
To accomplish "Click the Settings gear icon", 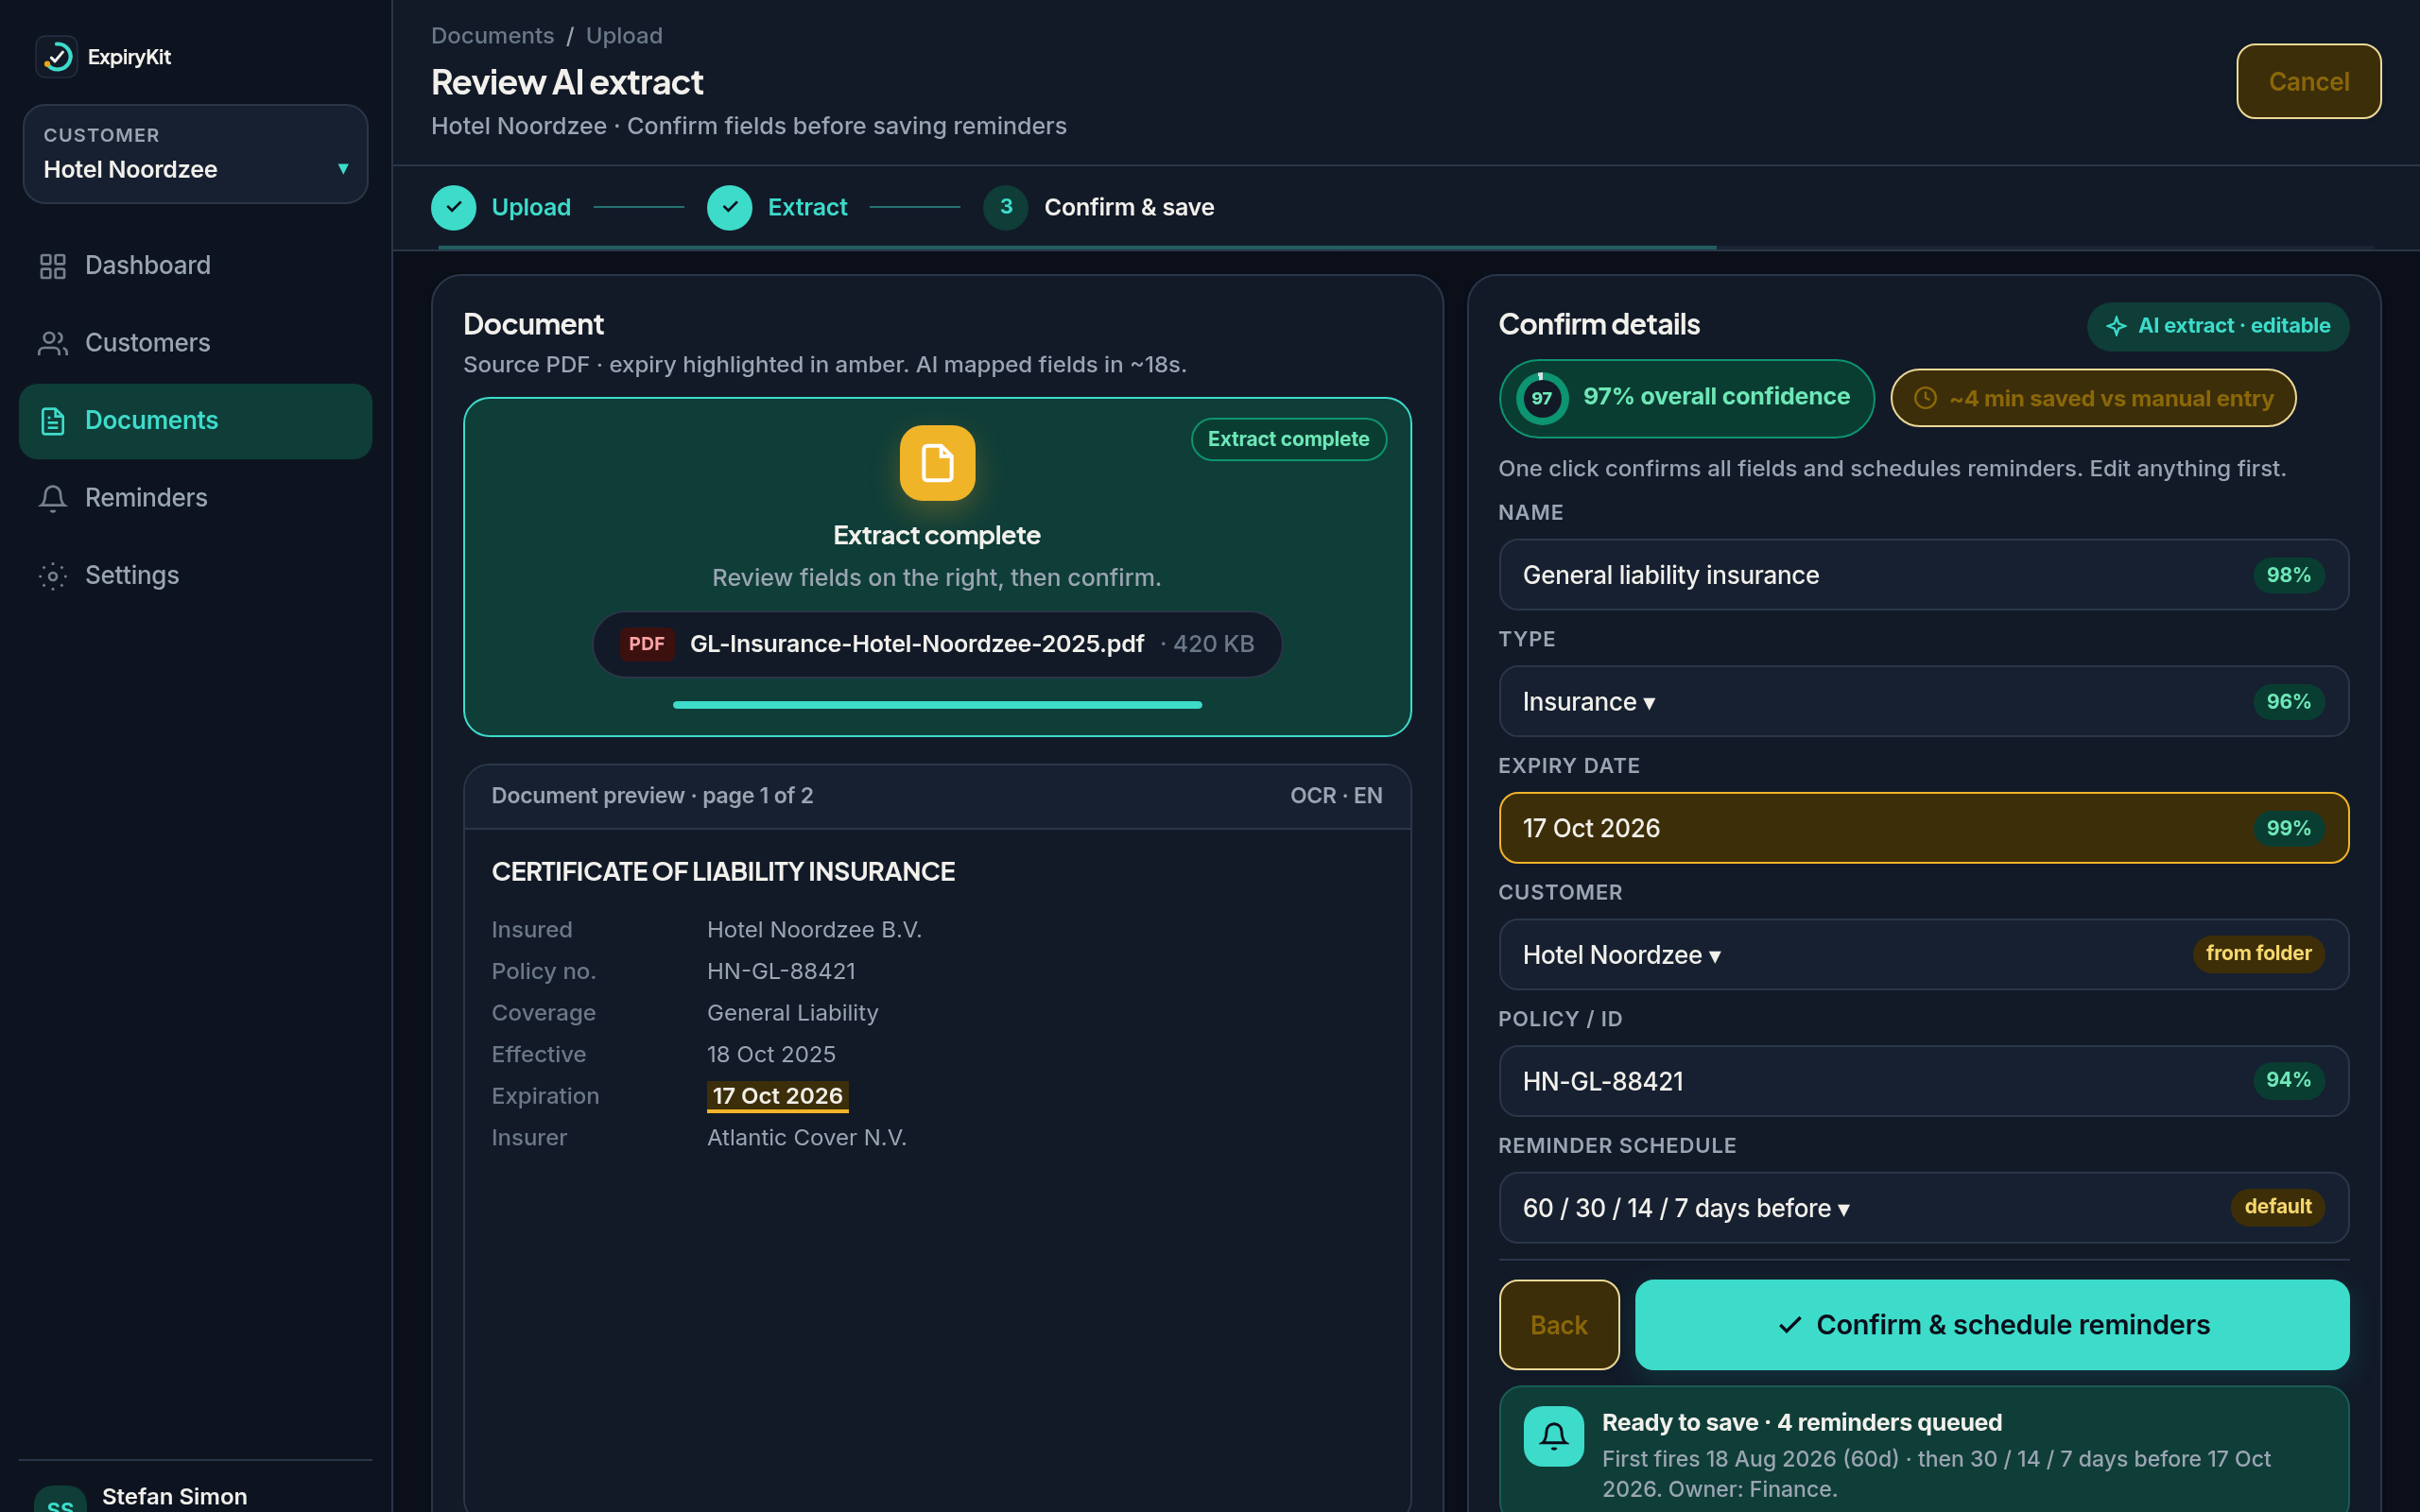I will pos(53,576).
